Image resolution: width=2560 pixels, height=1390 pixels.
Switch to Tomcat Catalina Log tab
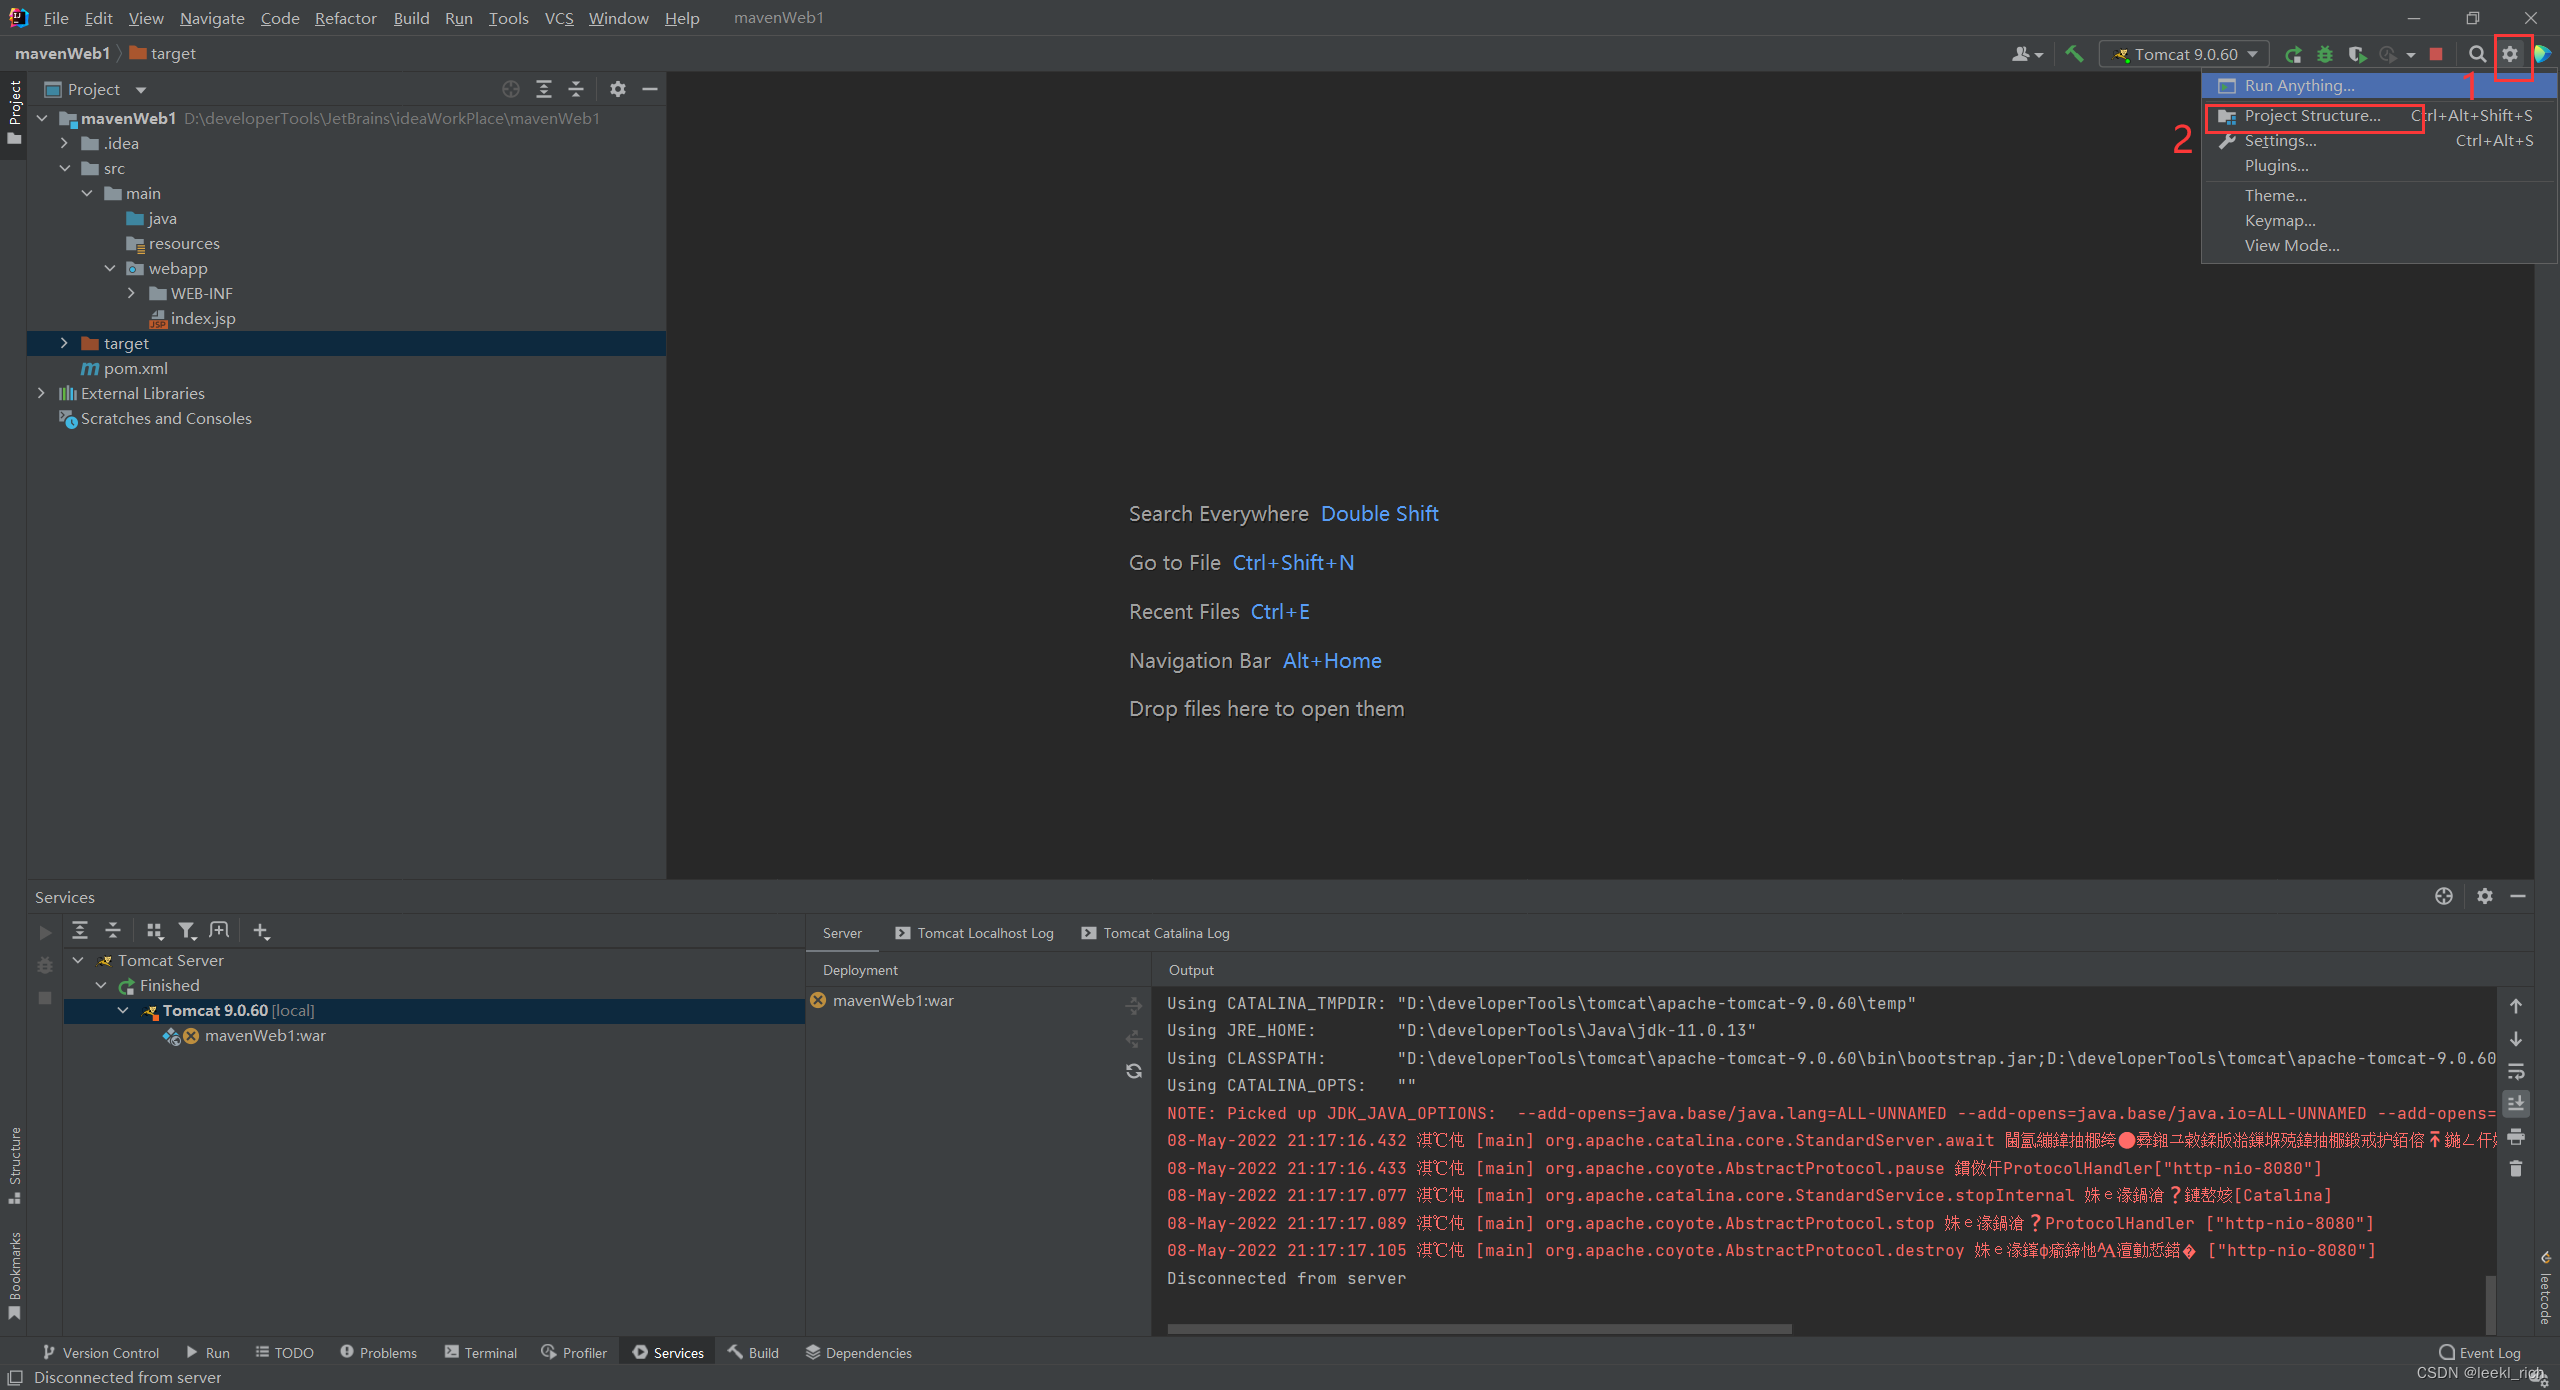pyautogui.click(x=1156, y=933)
